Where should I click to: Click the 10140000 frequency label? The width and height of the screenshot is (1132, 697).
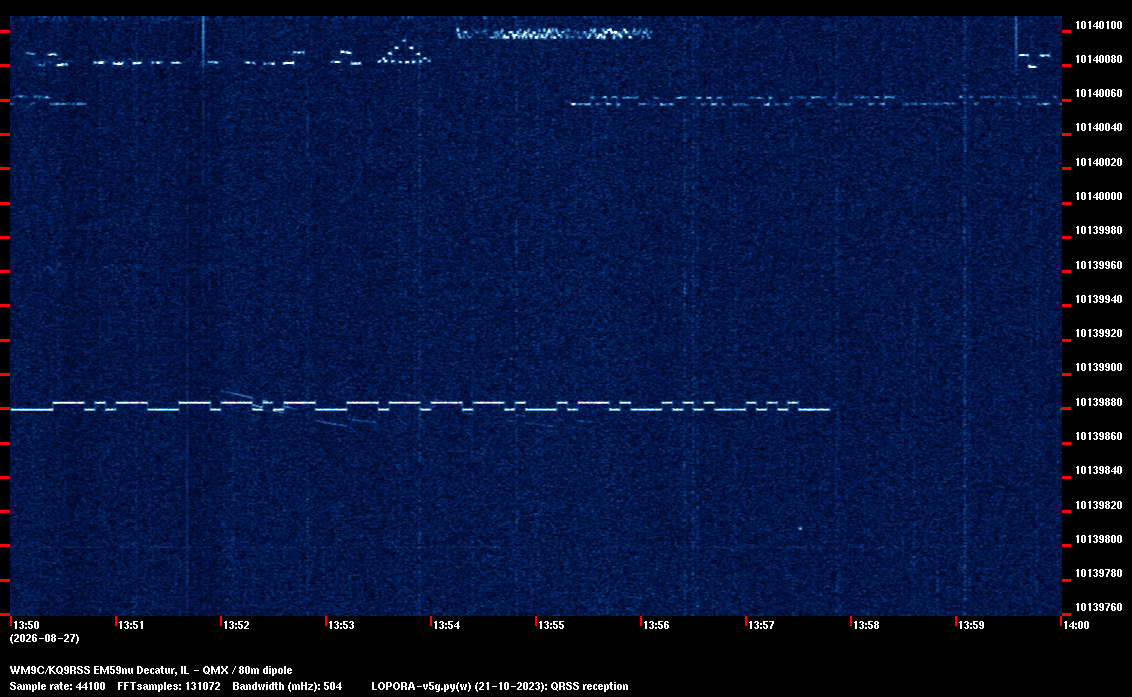coord(1099,196)
